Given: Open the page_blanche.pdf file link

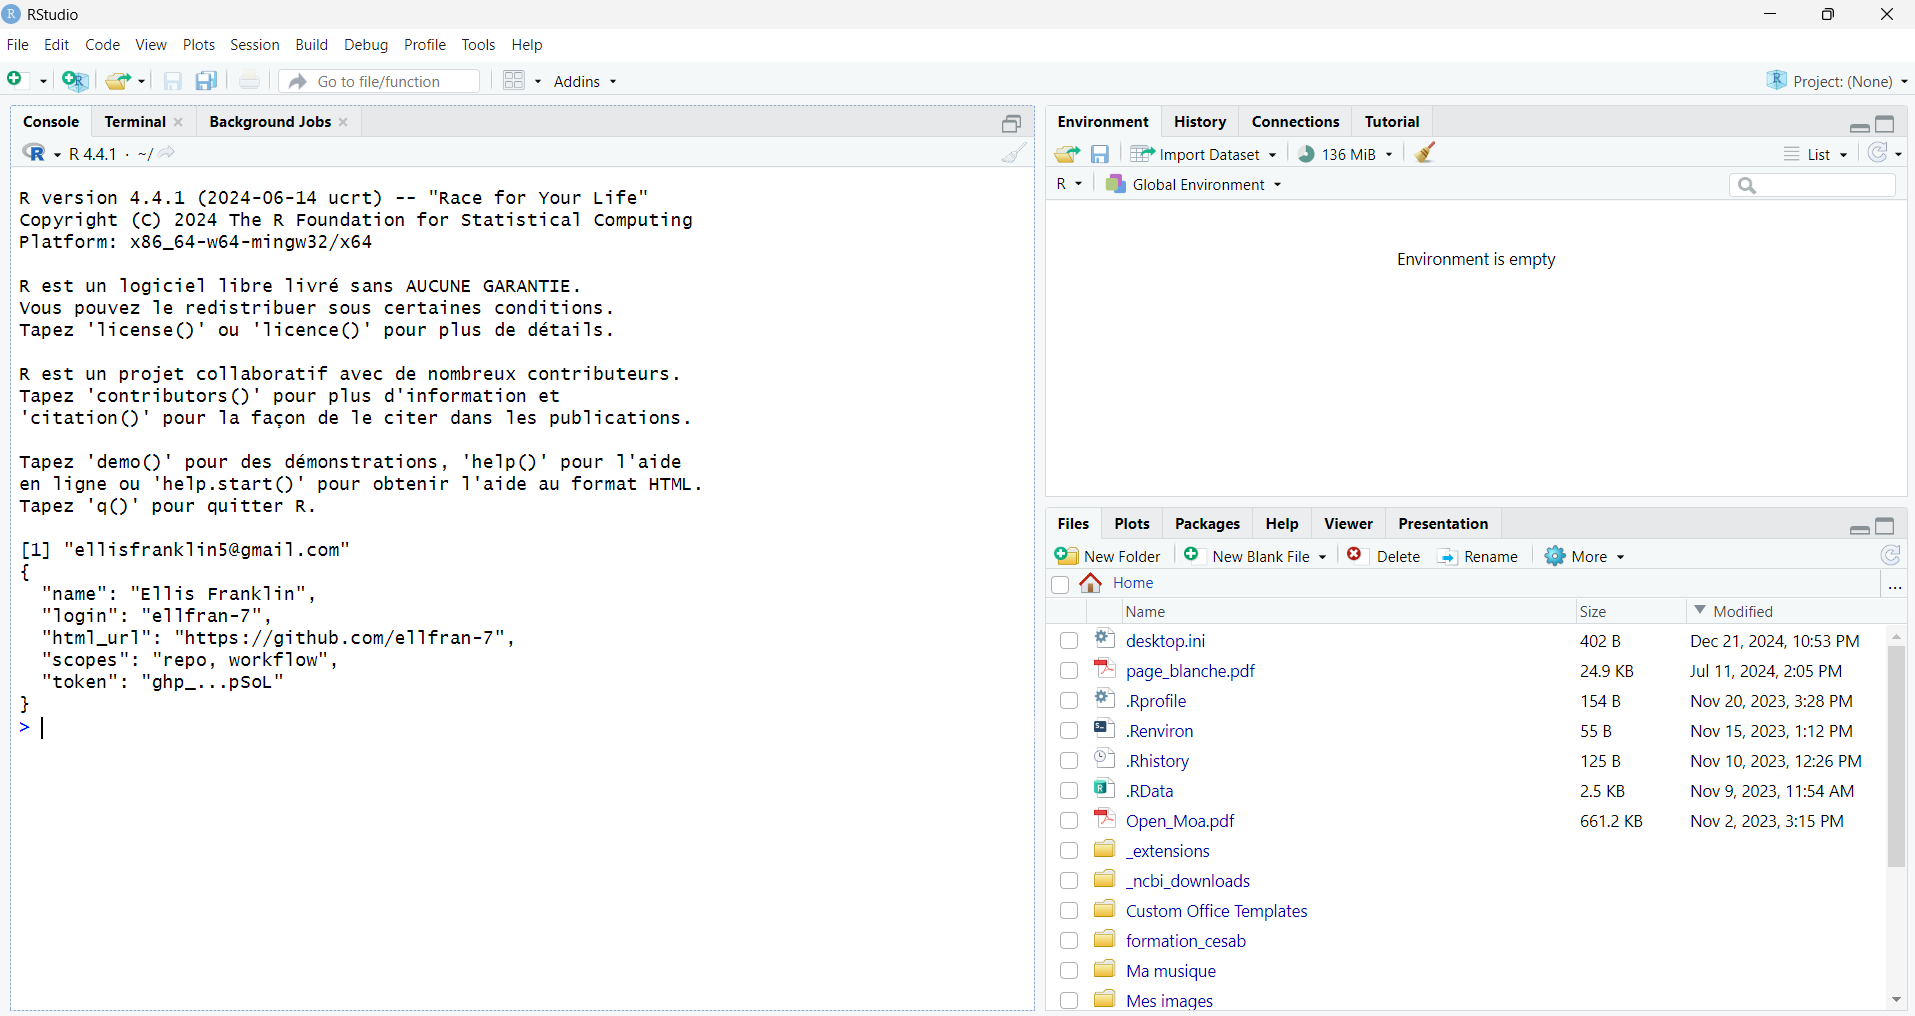Looking at the screenshot, I should pyautogui.click(x=1190, y=671).
